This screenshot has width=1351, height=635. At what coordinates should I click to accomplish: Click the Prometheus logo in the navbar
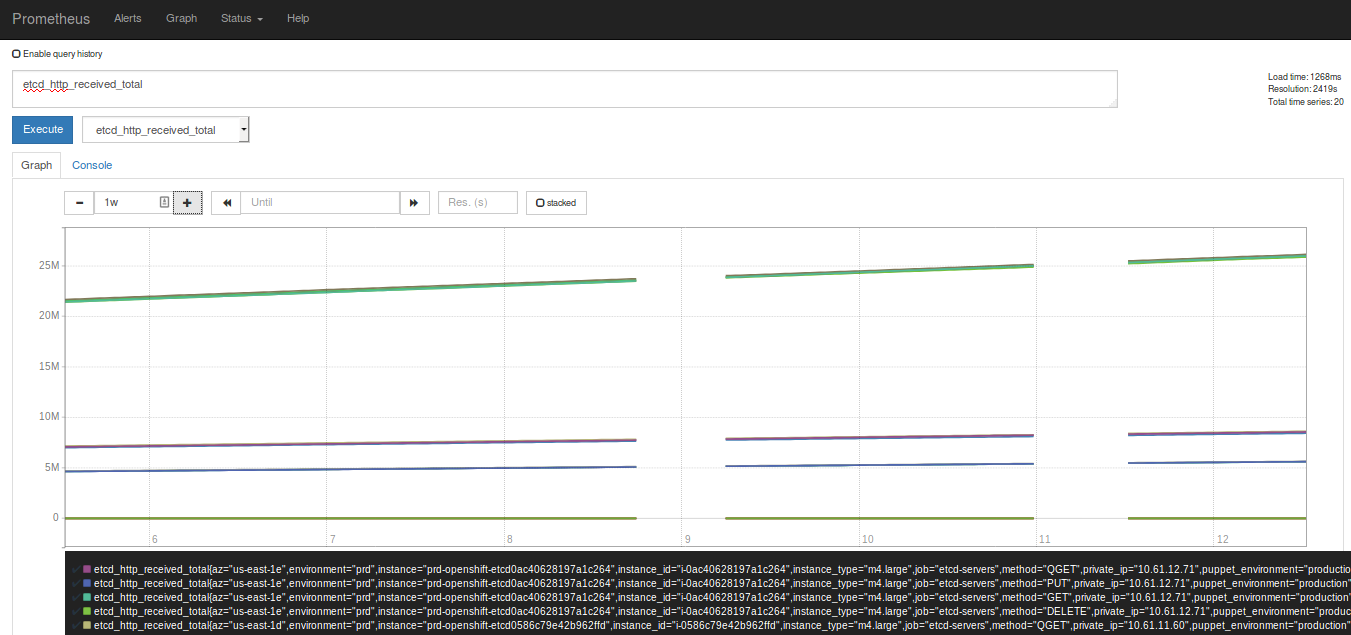point(51,18)
